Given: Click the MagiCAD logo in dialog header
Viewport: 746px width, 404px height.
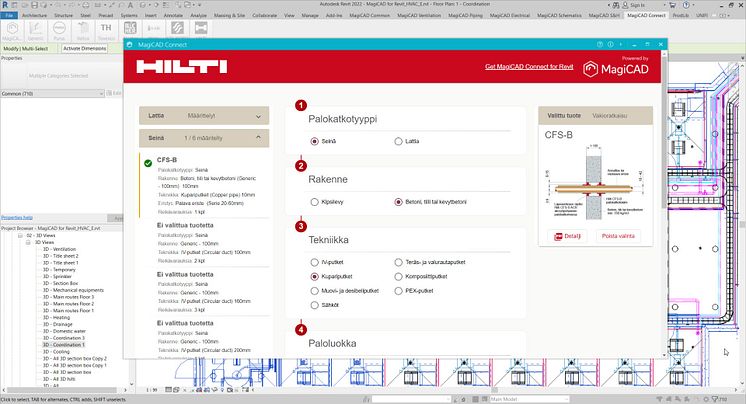Looking at the screenshot, I should (616, 69).
